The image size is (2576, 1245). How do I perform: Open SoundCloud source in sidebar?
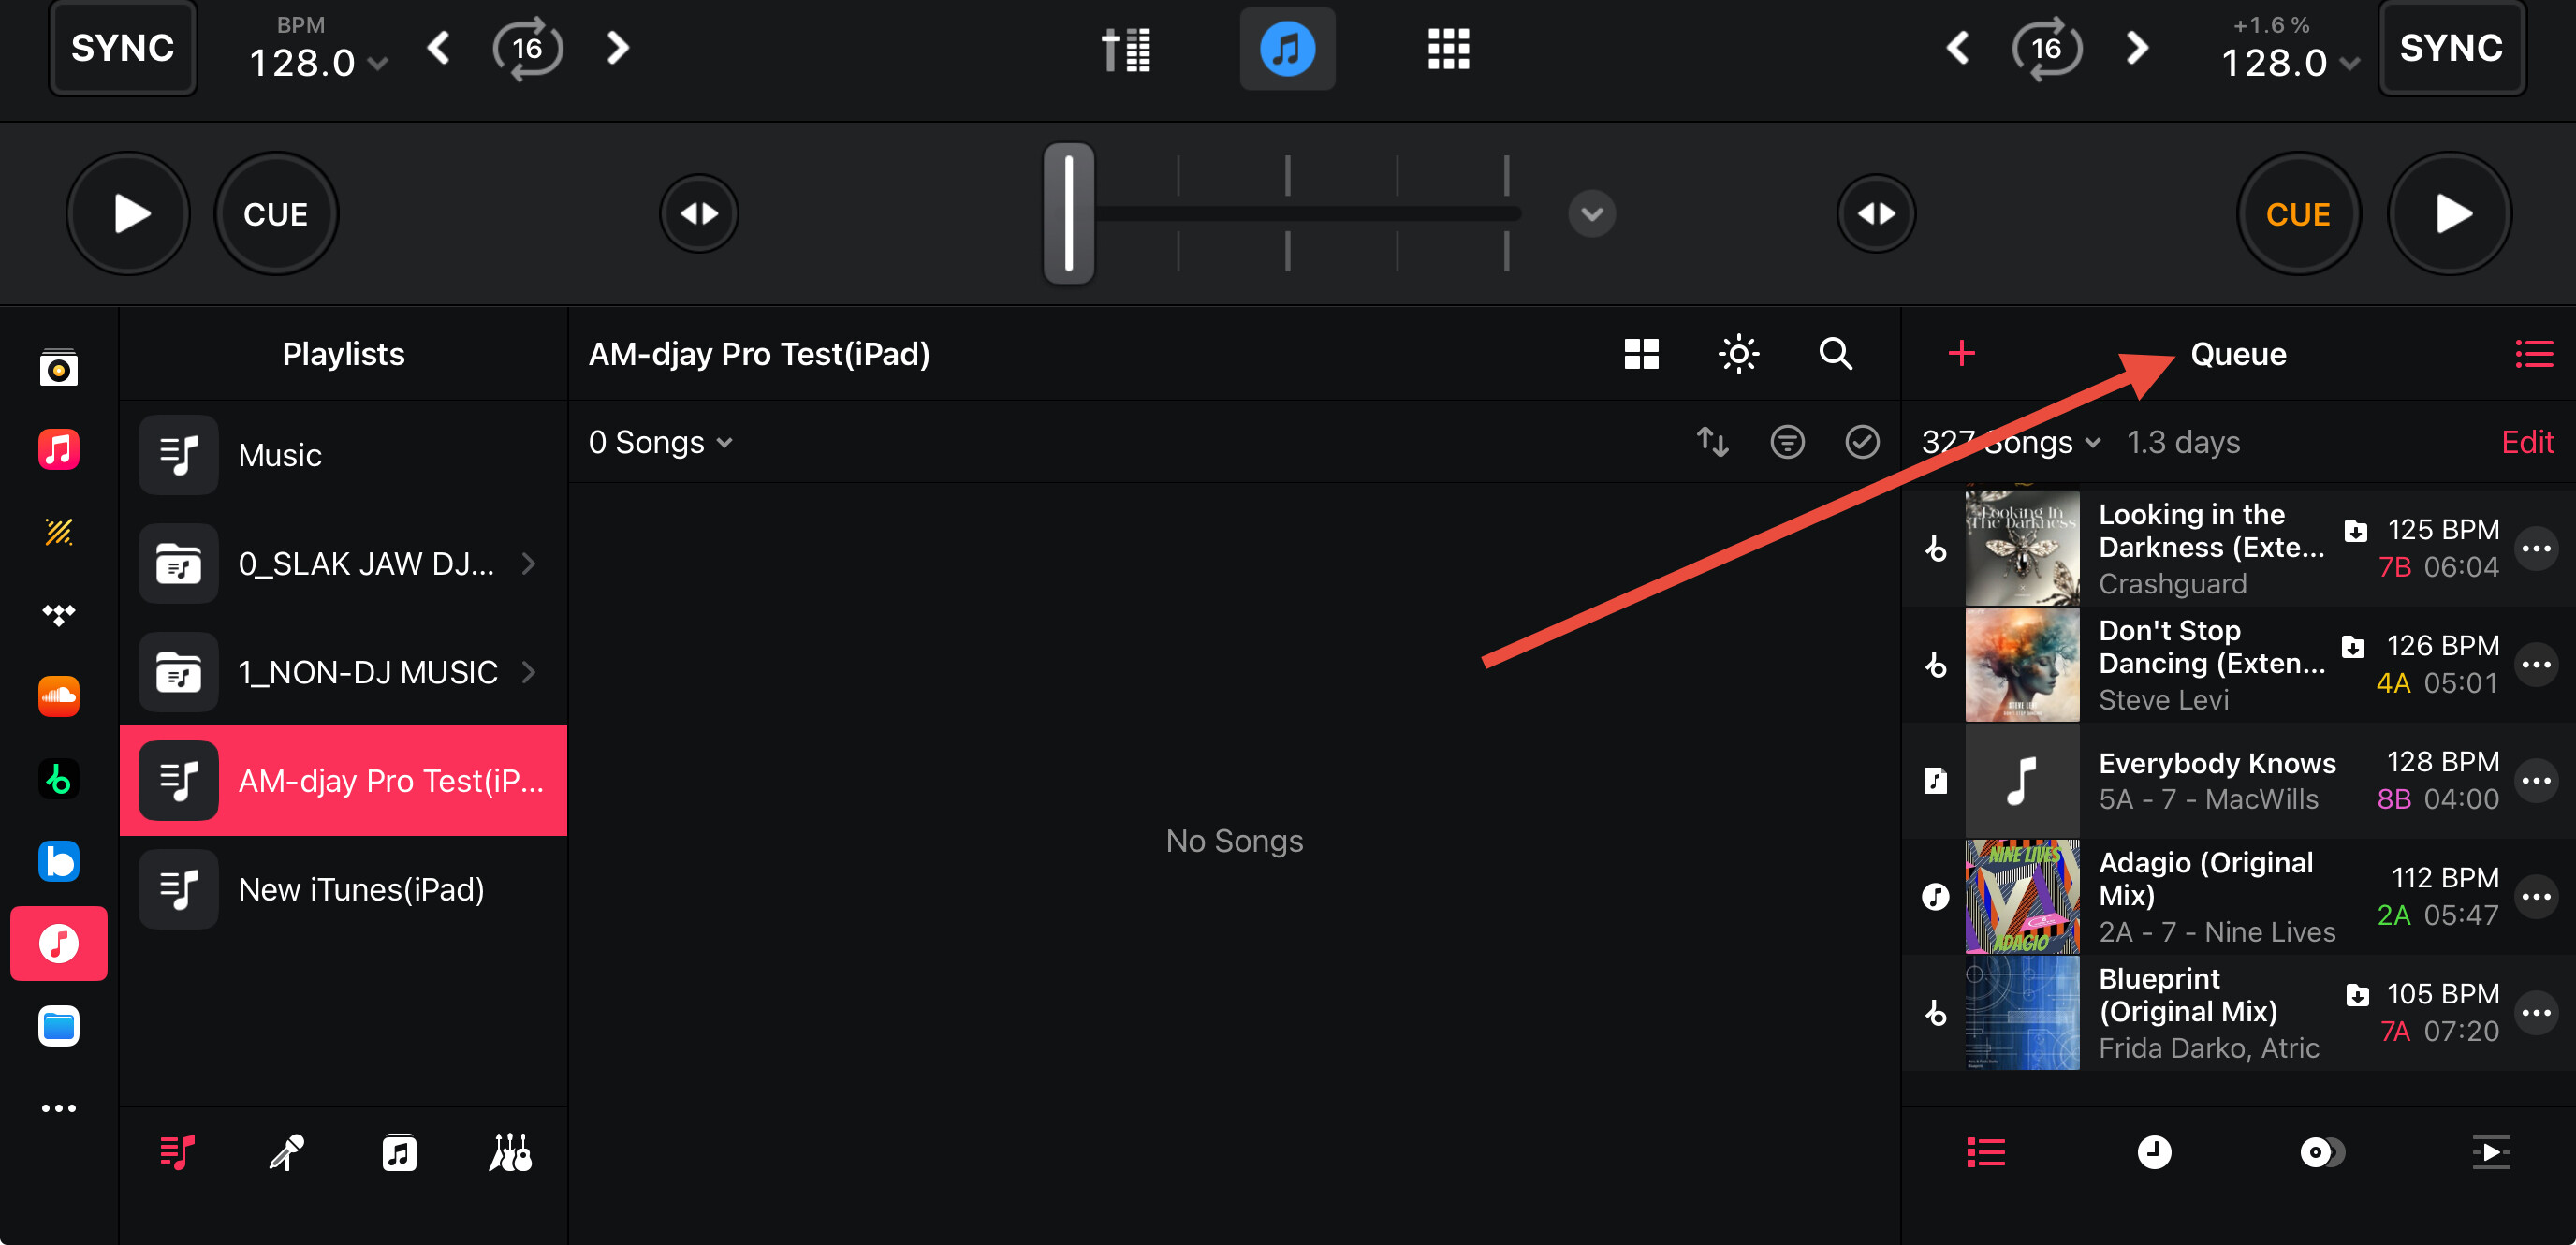coord(59,696)
